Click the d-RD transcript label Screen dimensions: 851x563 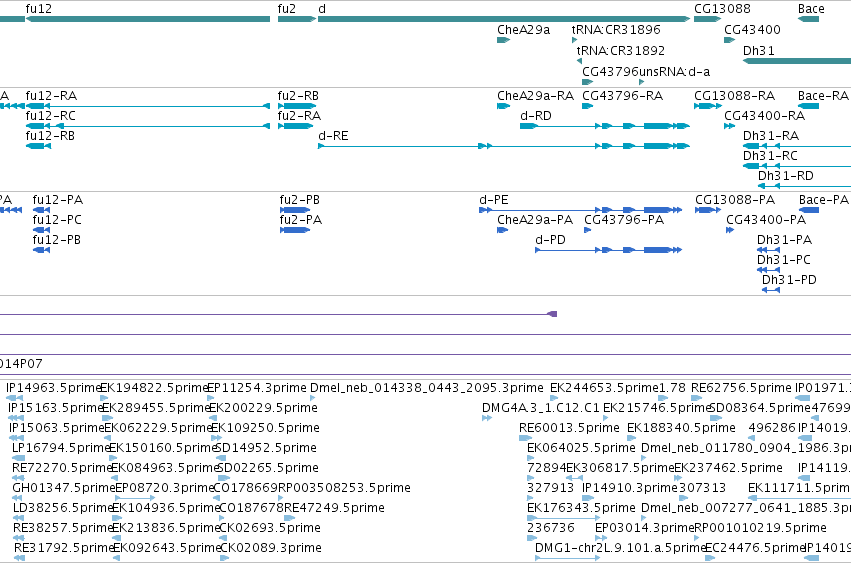536,116
